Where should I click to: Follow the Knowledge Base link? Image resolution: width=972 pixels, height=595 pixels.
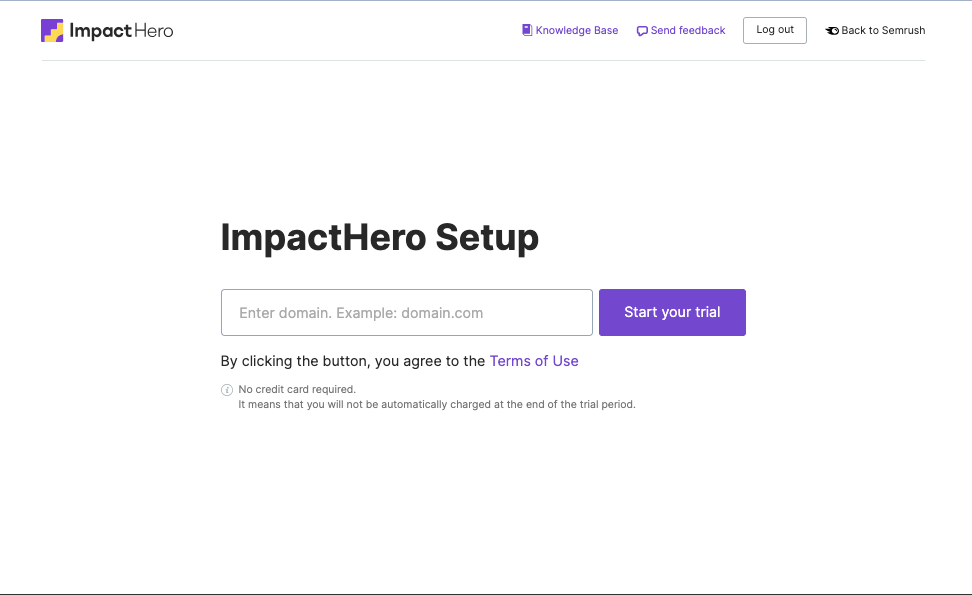(576, 30)
